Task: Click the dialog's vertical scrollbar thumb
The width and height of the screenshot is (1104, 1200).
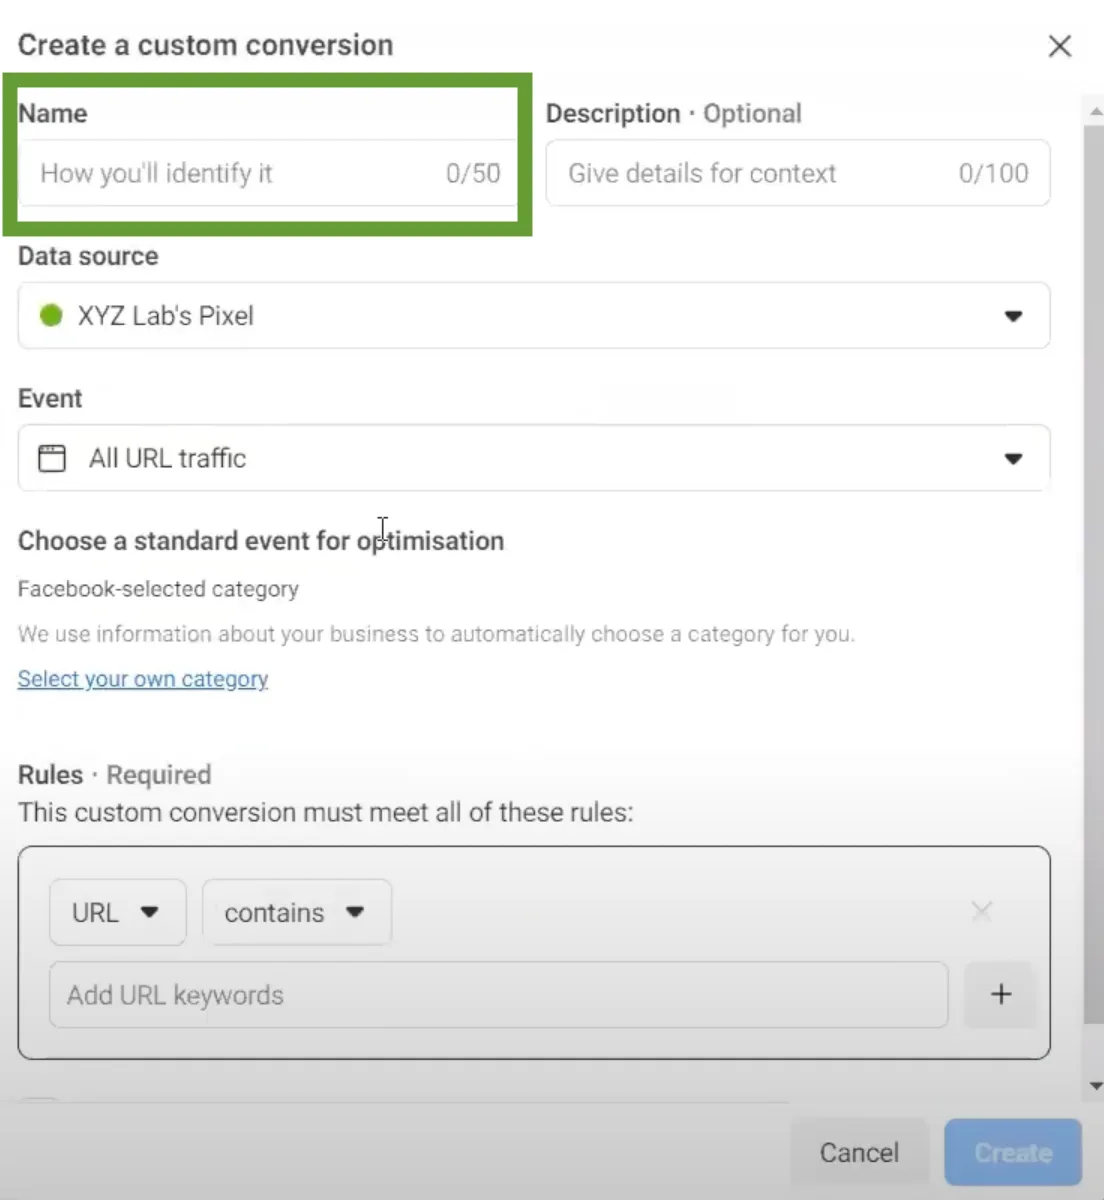Action: [x=1094, y=573]
